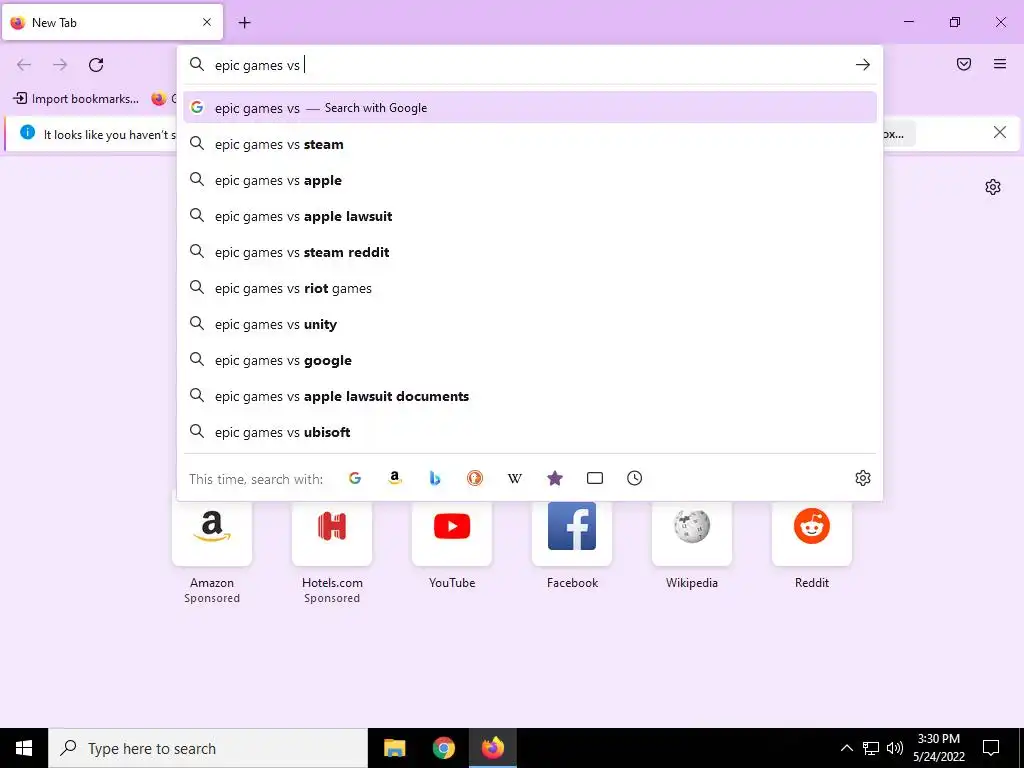
Task: Pick the DuckDuckGo one-off search icon
Action: pyautogui.click(x=475, y=478)
